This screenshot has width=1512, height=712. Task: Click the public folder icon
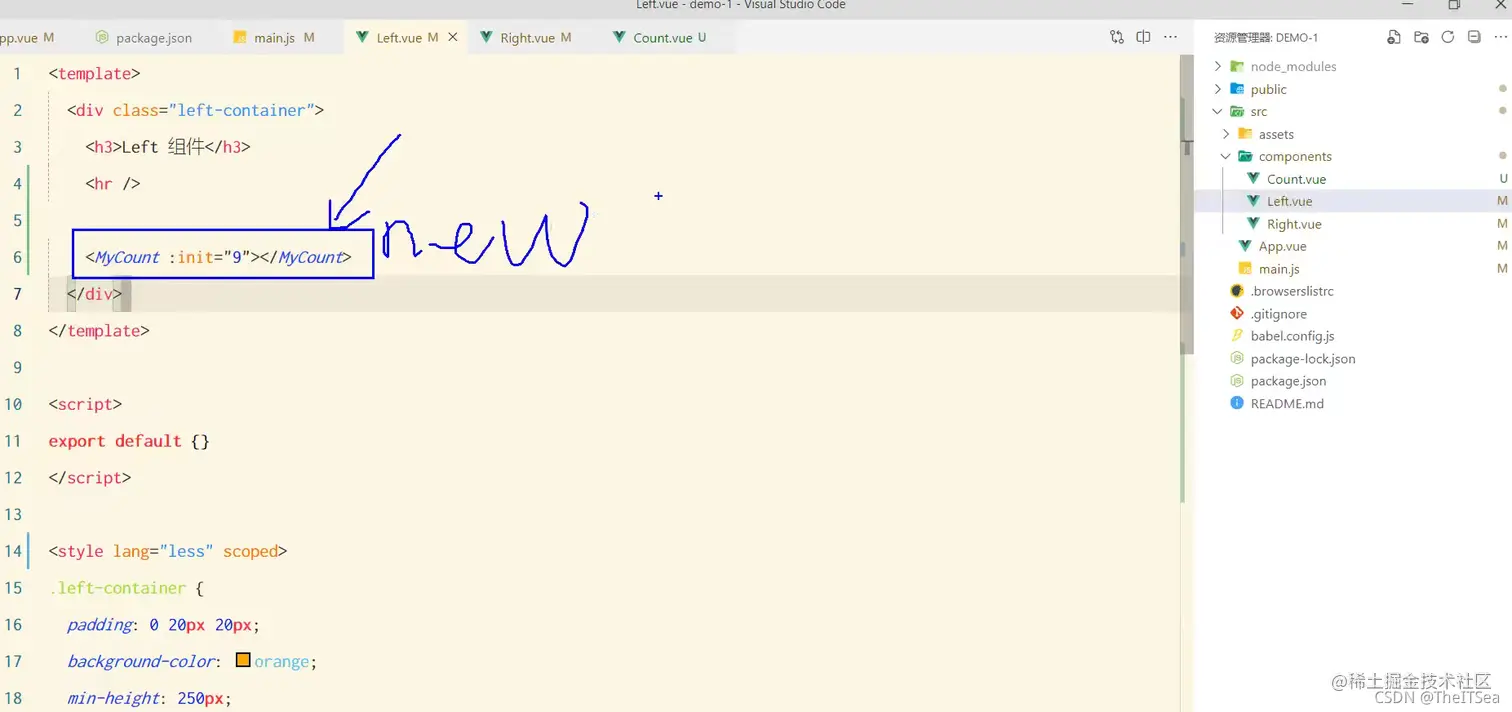pyautogui.click(x=1237, y=89)
